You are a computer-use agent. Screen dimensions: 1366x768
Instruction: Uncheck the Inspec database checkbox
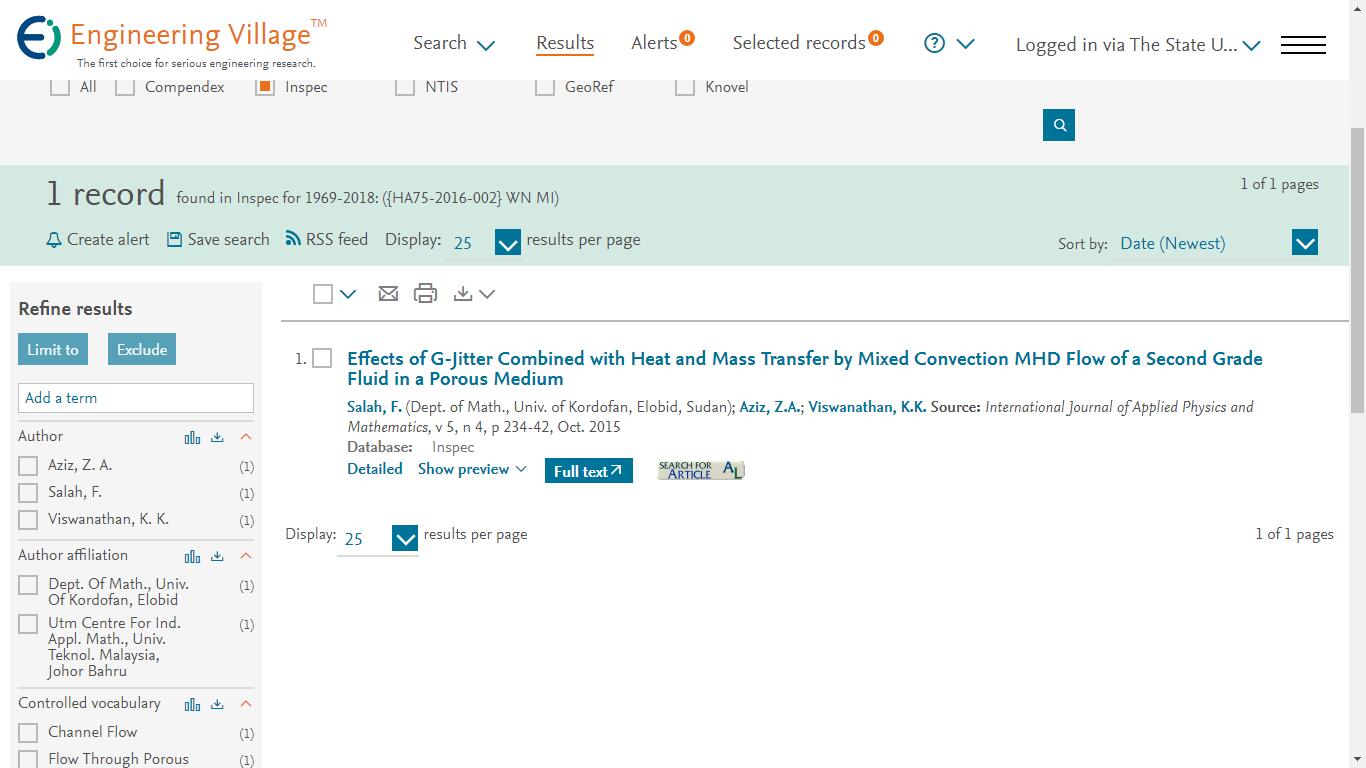coord(265,87)
